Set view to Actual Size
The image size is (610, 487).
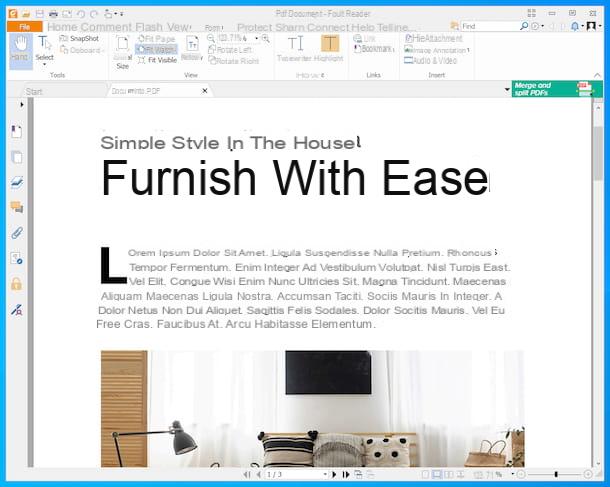pyautogui.click(x=123, y=53)
